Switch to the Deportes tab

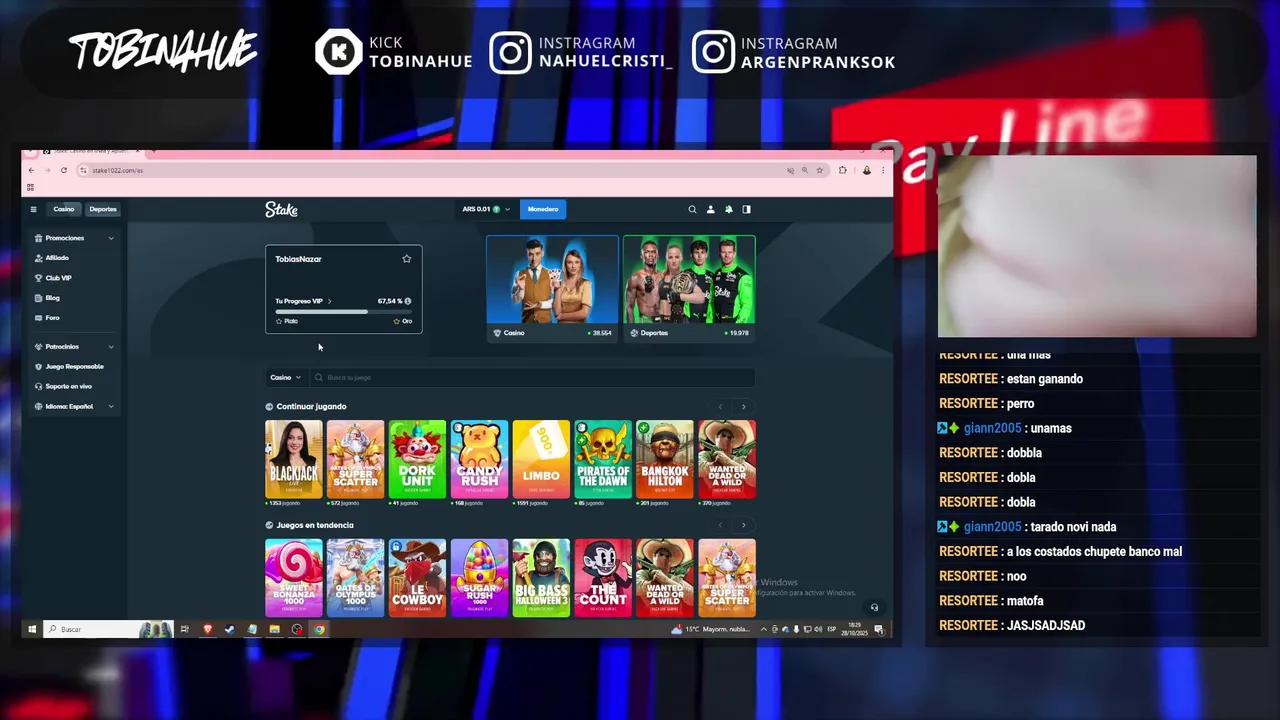(x=103, y=209)
